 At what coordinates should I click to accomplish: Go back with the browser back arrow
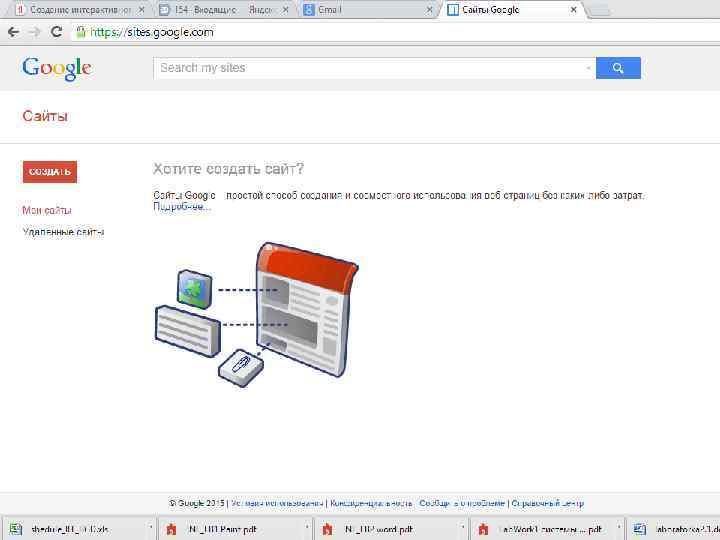[13, 32]
